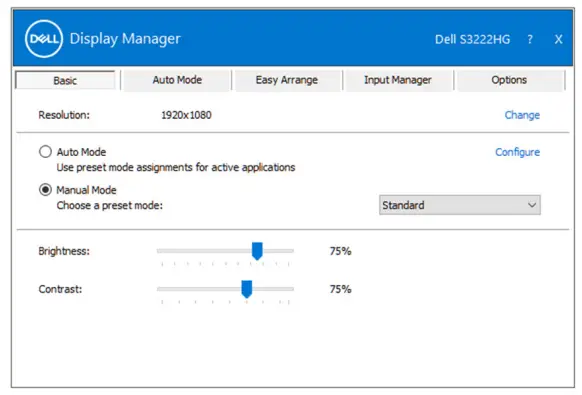Click the Configure link for Auto Mode
This screenshot has height=395, width=582.
(517, 152)
